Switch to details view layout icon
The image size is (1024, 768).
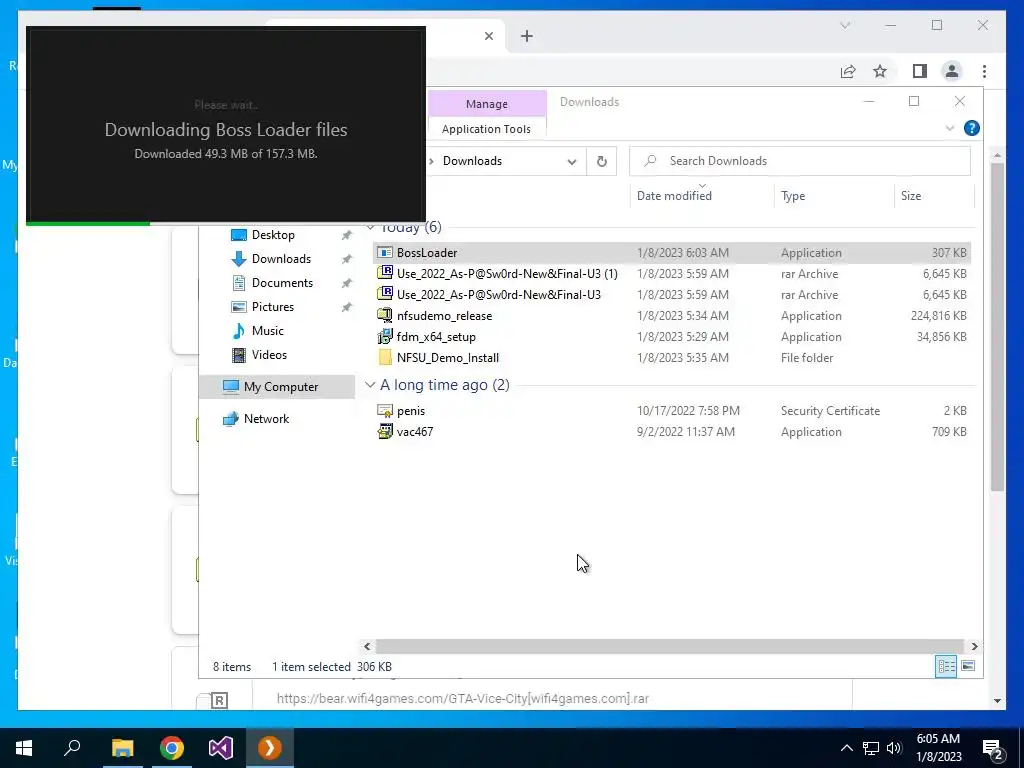(x=946, y=666)
